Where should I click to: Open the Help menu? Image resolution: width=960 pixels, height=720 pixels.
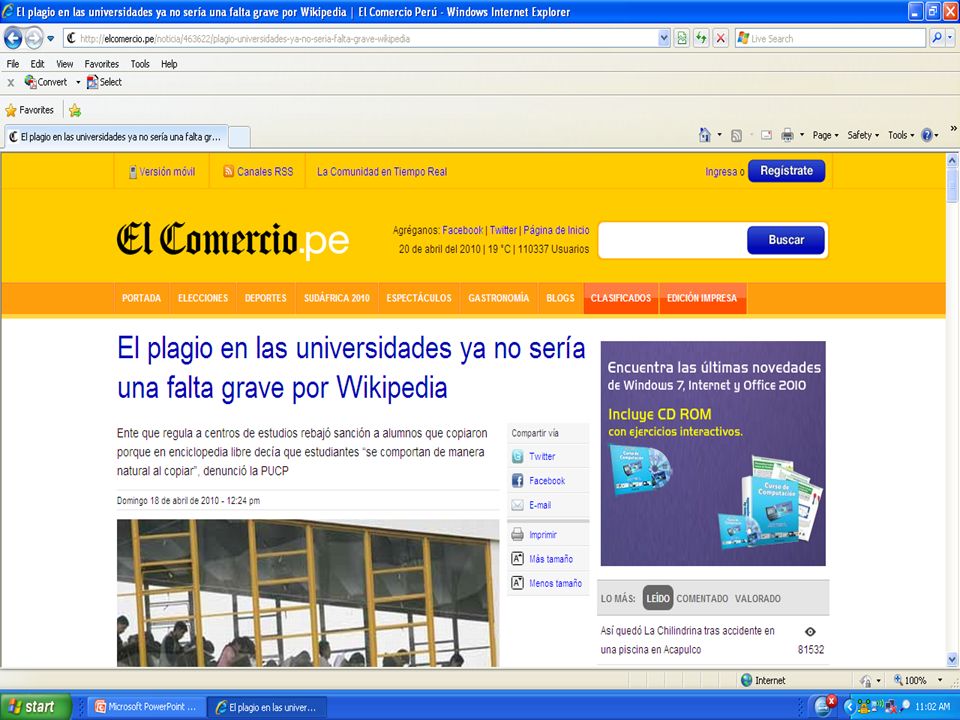click(x=169, y=64)
